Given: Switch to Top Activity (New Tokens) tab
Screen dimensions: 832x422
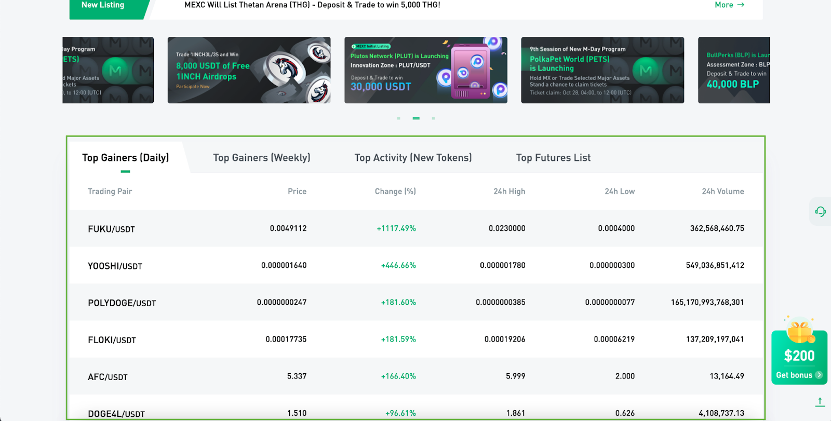Looking at the screenshot, I should (413, 158).
